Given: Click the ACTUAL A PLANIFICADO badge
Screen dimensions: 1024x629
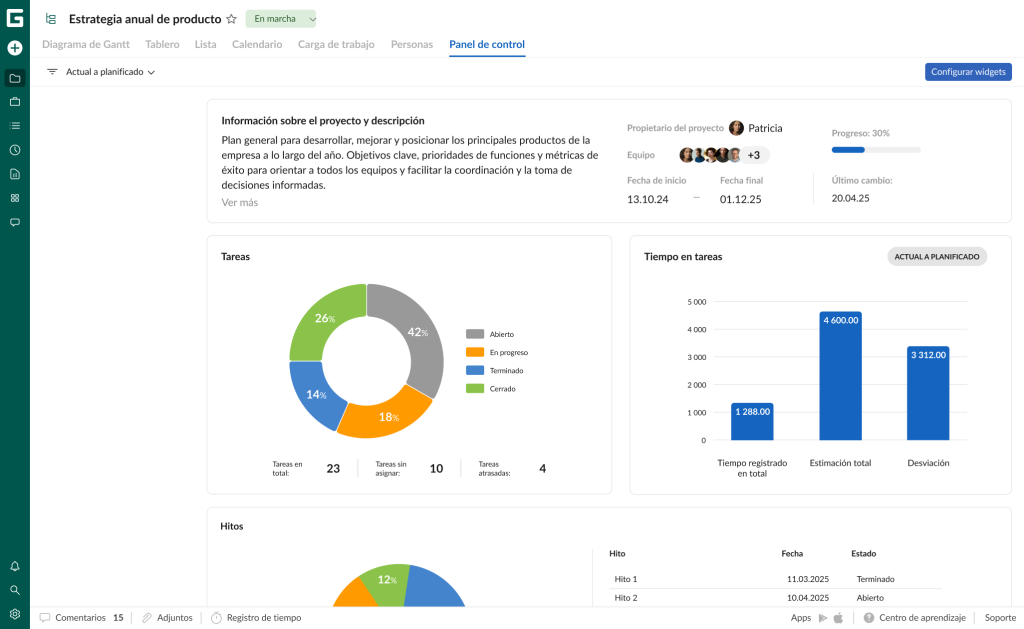Looking at the screenshot, I should (x=936, y=257).
